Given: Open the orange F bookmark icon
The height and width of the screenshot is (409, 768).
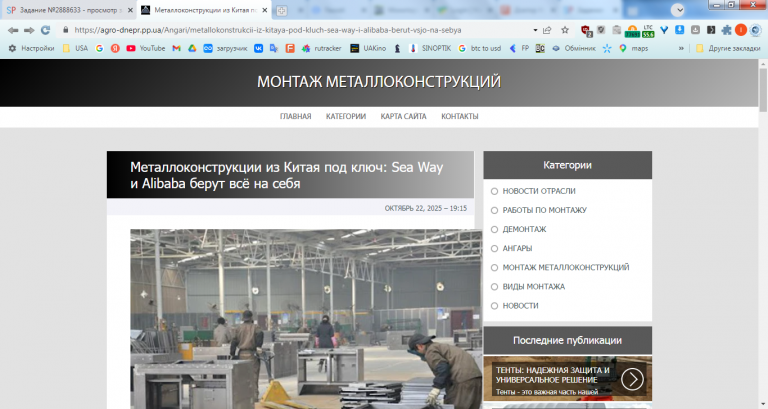Looking at the screenshot, I should (x=290, y=48).
